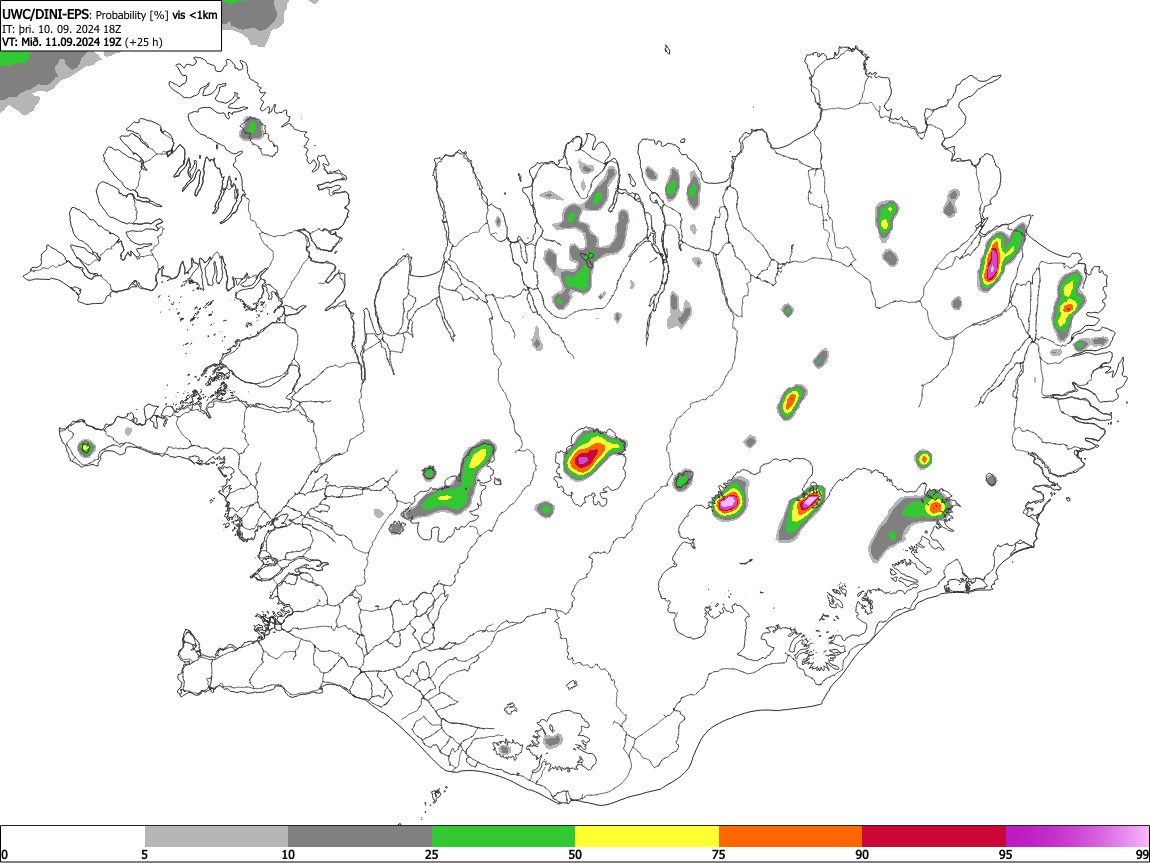
Task: Click the white 0-5% legend segment
Action: pyautogui.click(x=73, y=836)
